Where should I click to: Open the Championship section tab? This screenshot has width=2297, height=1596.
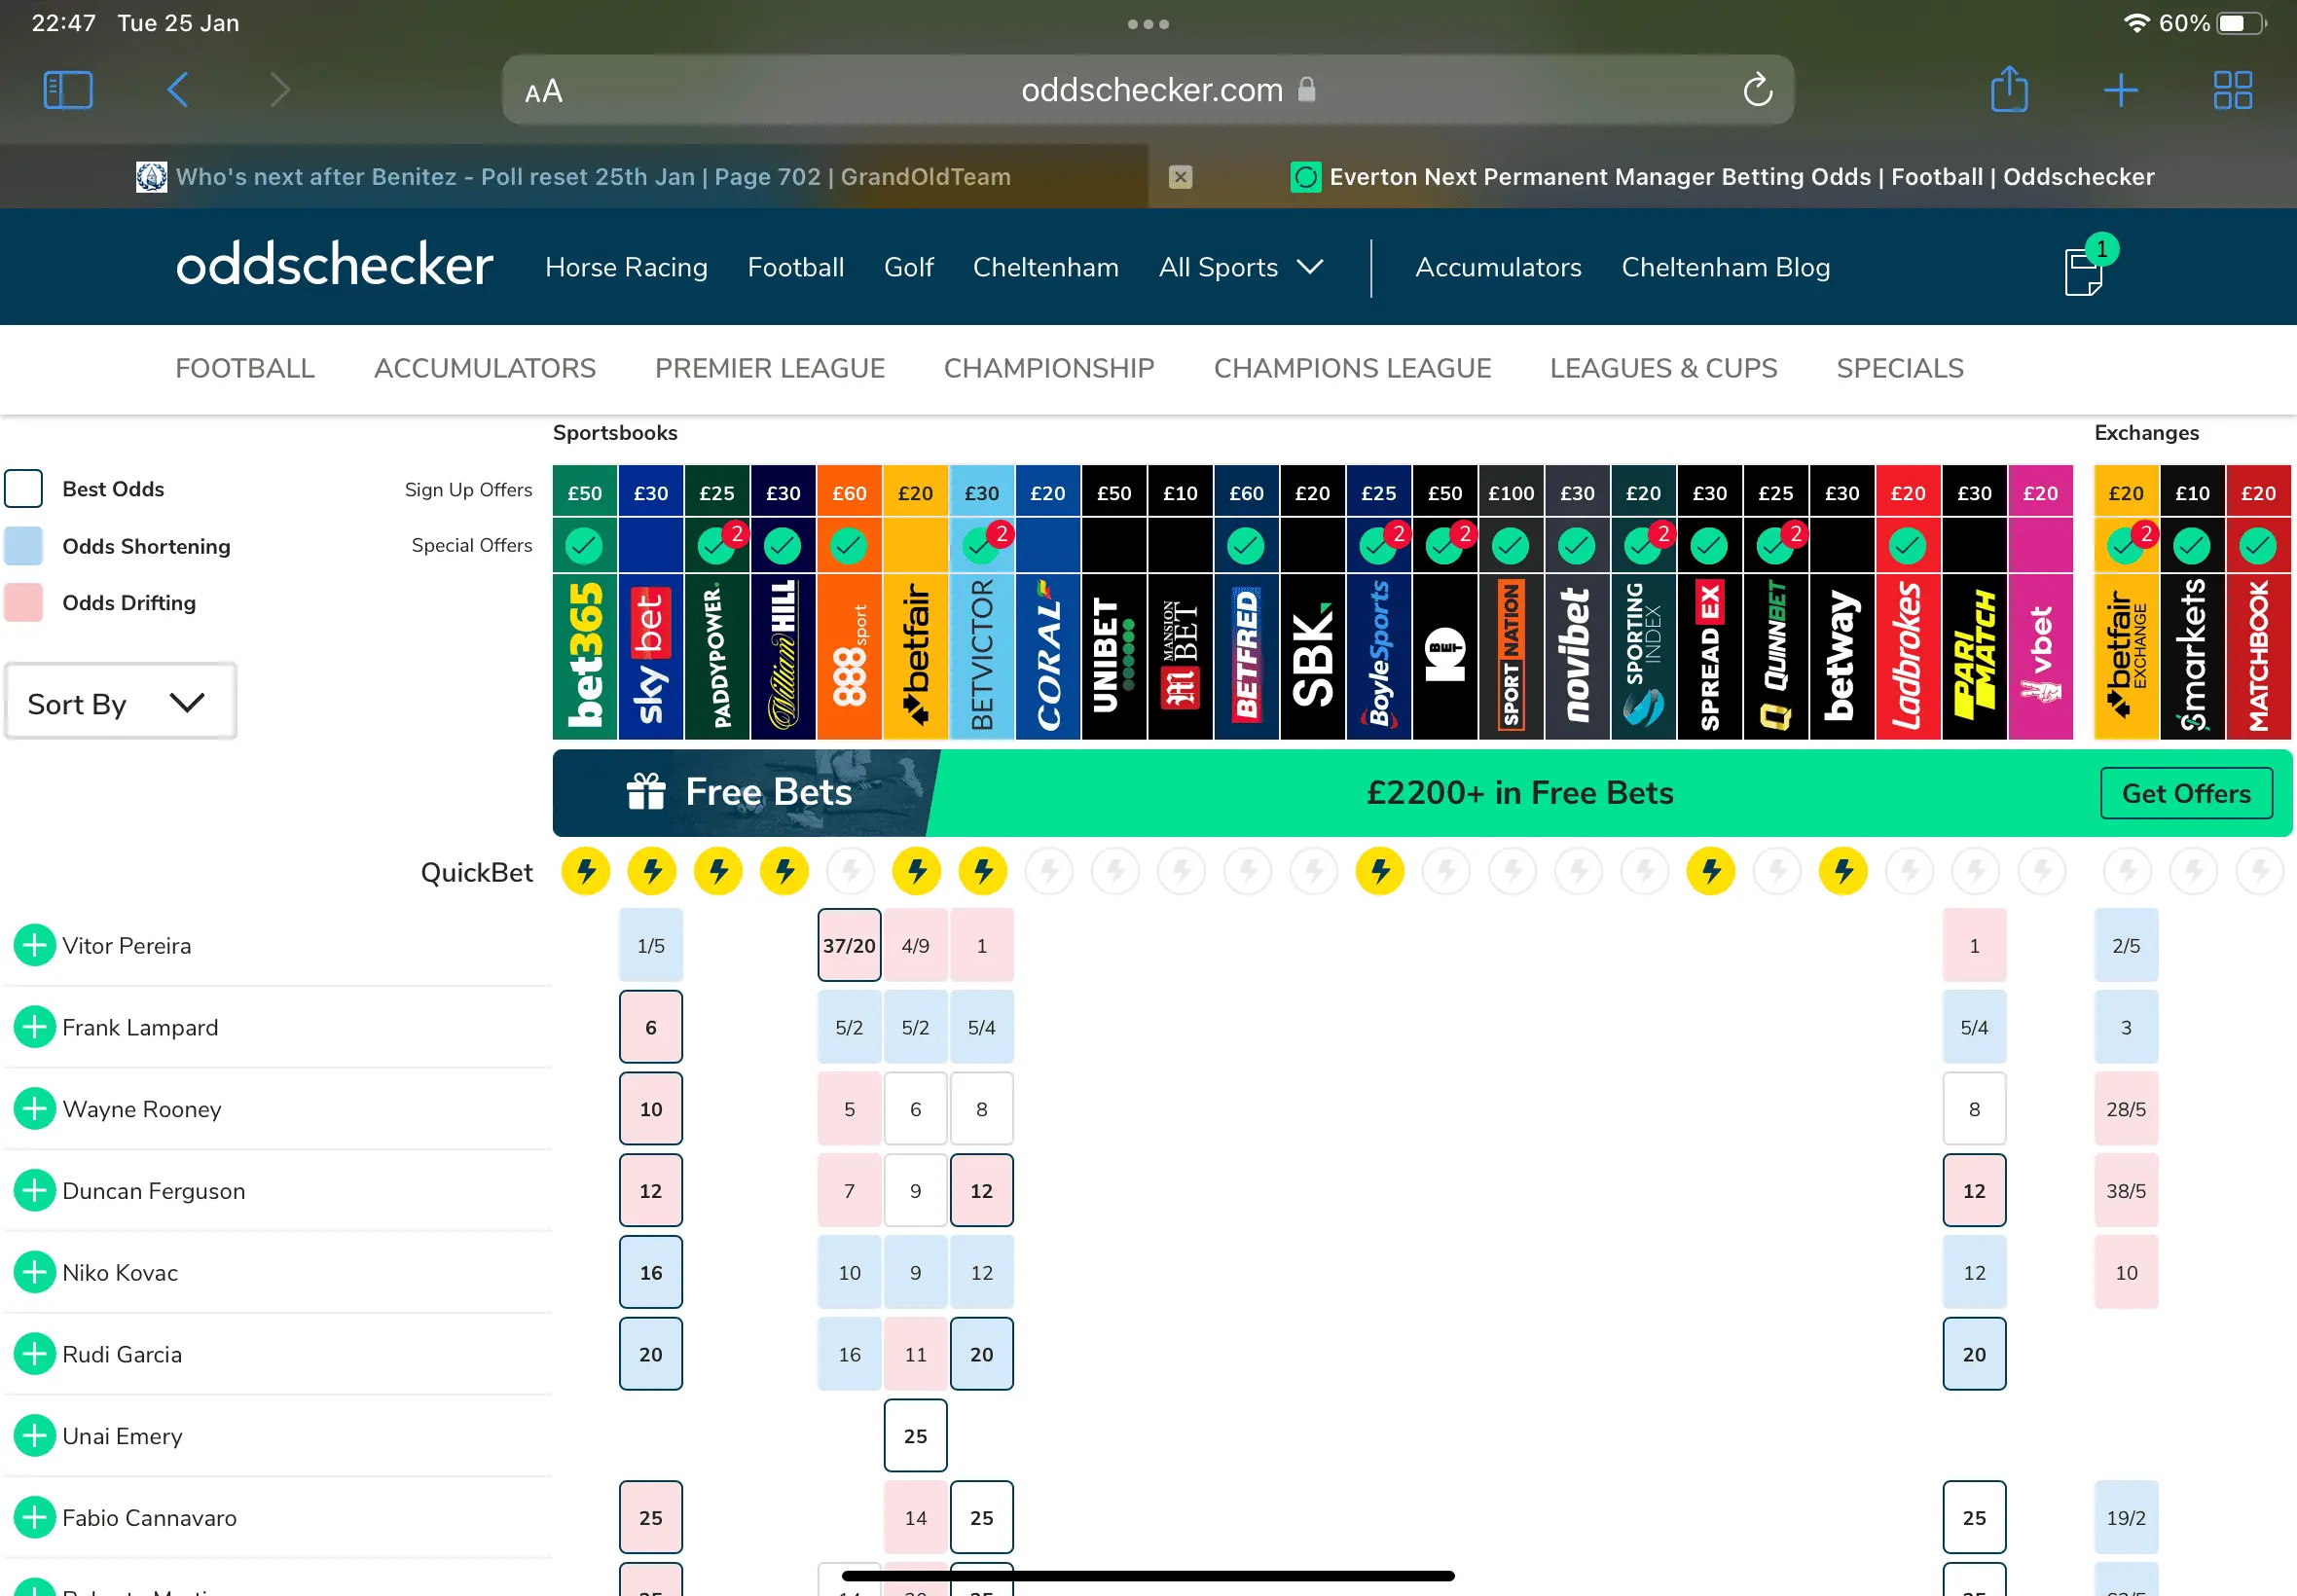pos(1049,368)
